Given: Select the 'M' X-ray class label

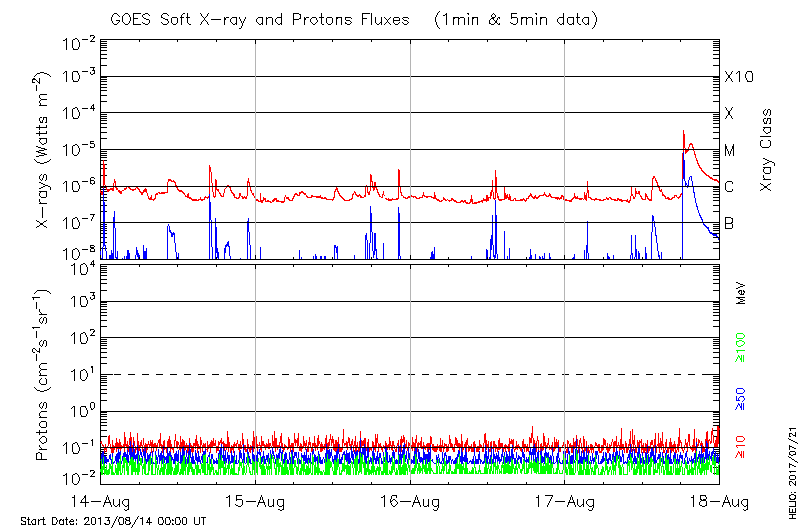Looking at the screenshot, I should (x=730, y=151).
